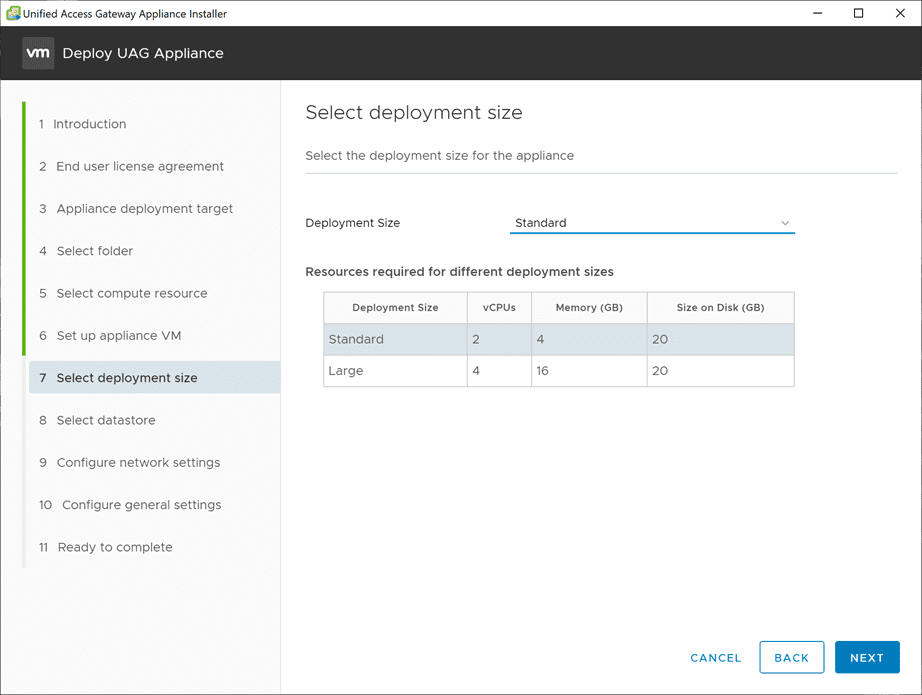Go to Select compute resource step
The image size is (922, 695).
click(x=133, y=293)
